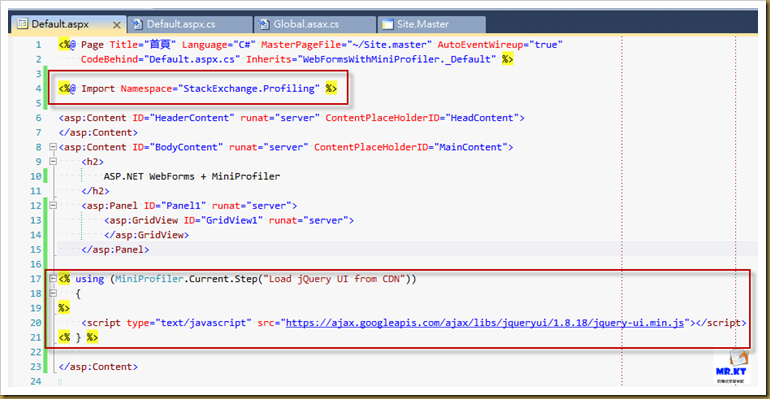Viewport: 770px width, 399px height.
Task: Click the "text/javascript" type value
Action: pos(203,323)
